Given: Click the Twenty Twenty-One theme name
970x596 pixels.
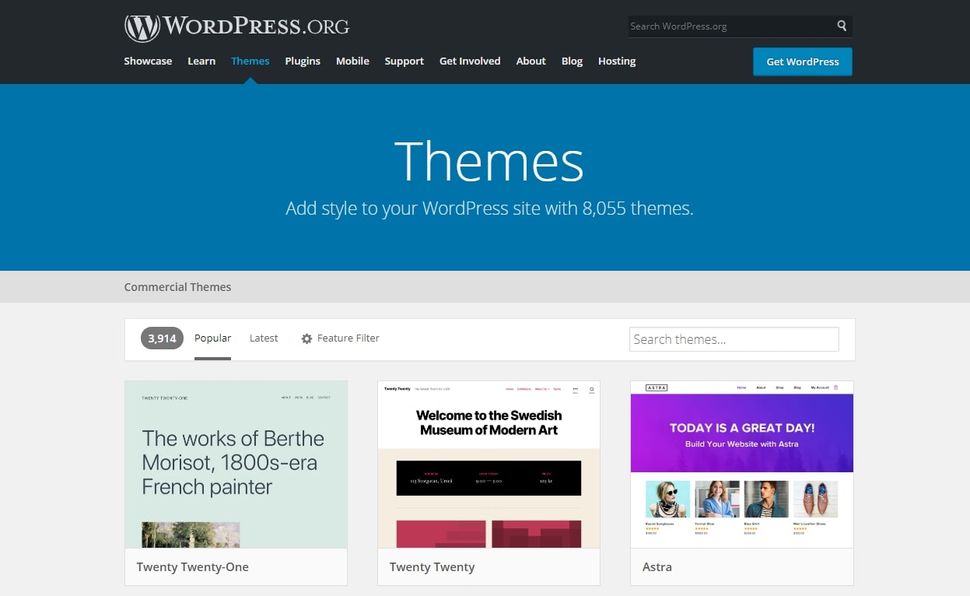Looking at the screenshot, I should [192, 567].
